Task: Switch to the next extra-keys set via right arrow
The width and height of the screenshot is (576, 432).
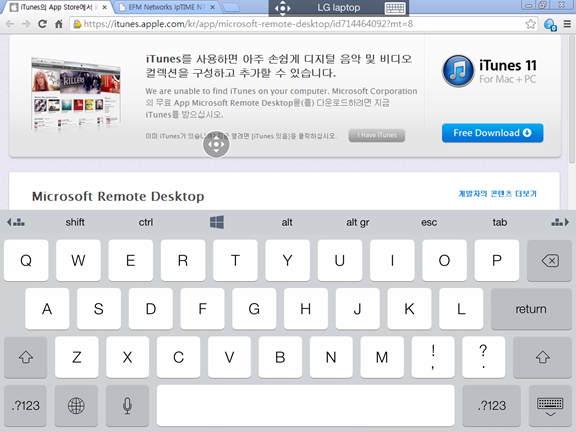Action: (560, 222)
